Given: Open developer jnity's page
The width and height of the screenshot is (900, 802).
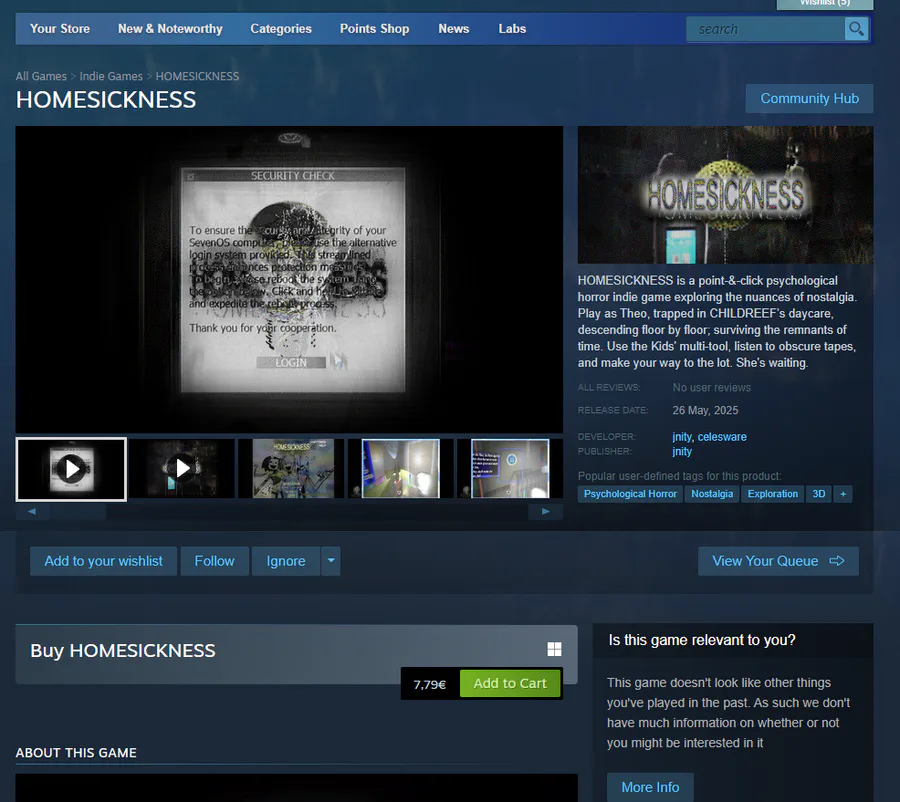Looking at the screenshot, I should click(682, 437).
